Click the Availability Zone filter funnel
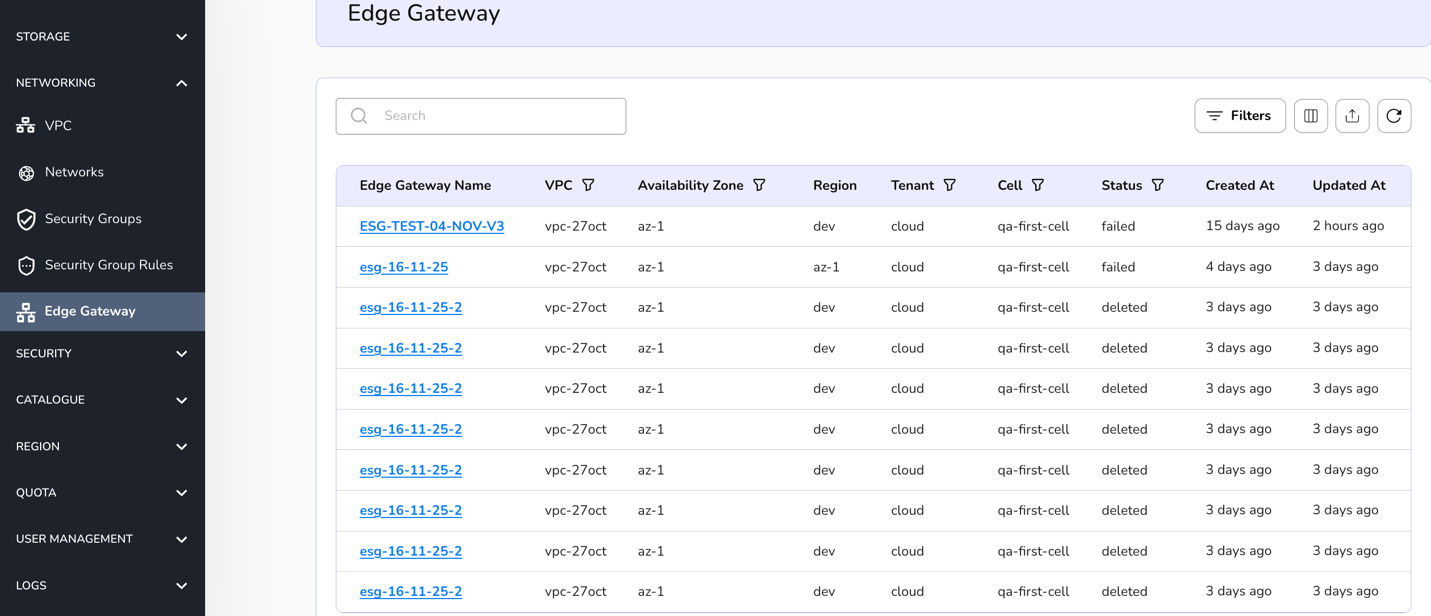 pyautogui.click(x=759, y=185)
